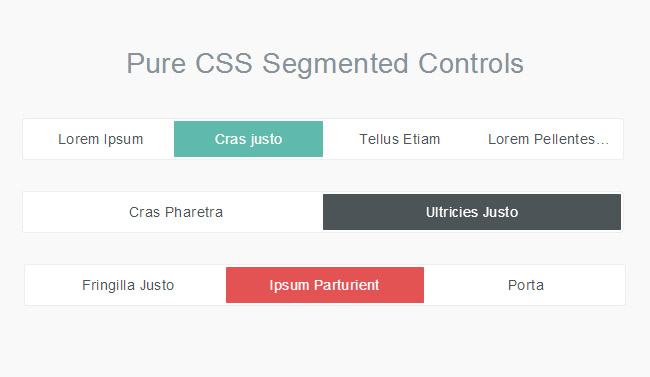Screen dimensions: 650x377
Task: Click the word Pure in the heading
Action: 156,63
